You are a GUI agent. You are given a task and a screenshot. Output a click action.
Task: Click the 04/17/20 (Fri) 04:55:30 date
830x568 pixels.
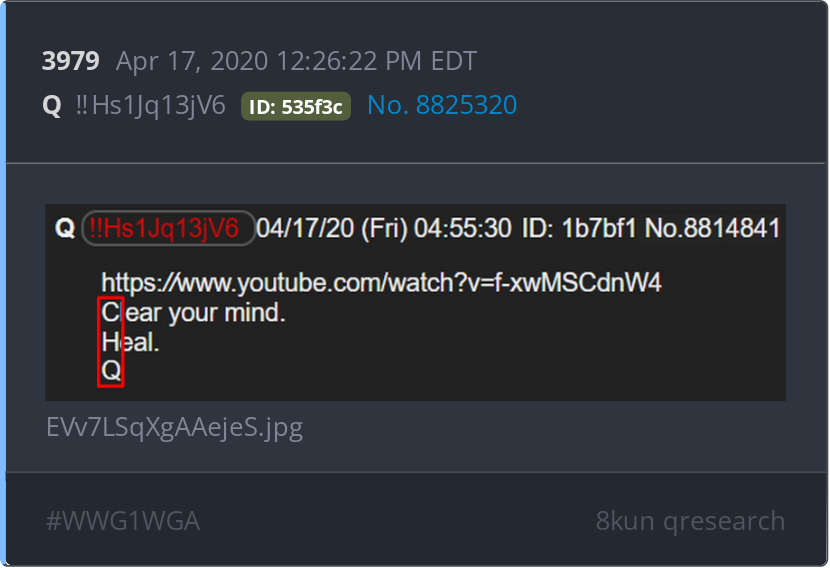384,228
